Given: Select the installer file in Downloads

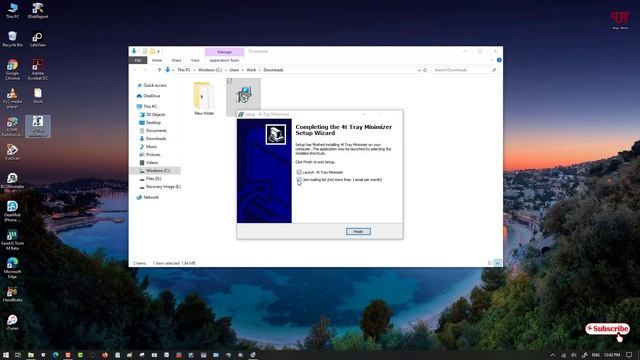Looking at the screenshot, I should (x=243, y=96).
